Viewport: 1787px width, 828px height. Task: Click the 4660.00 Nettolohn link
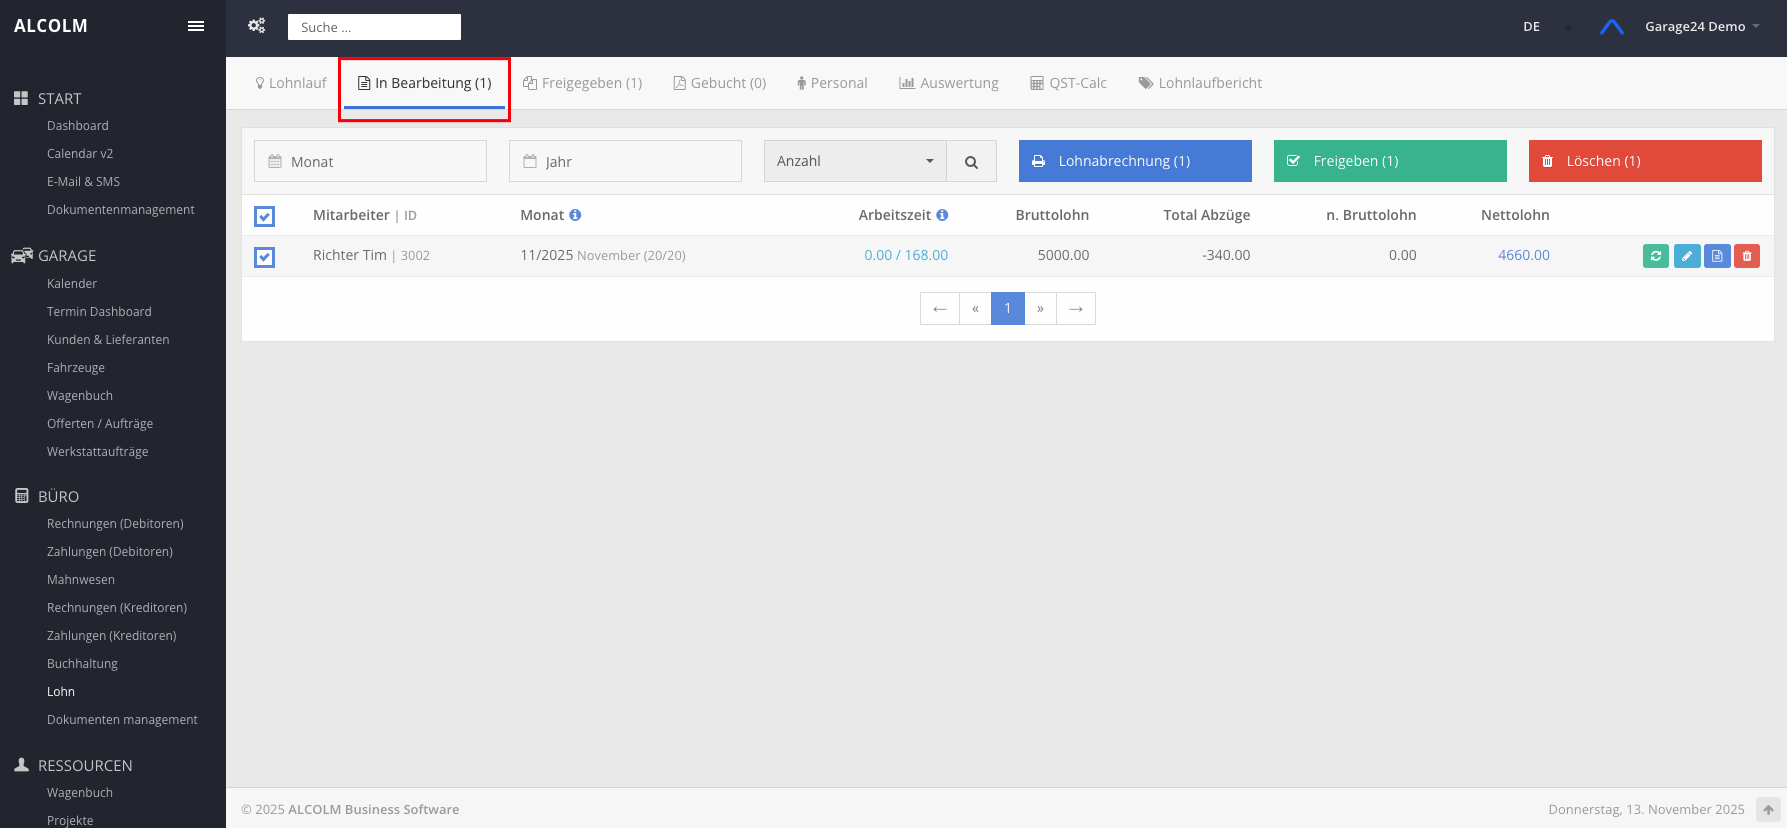coord(1523,255)
